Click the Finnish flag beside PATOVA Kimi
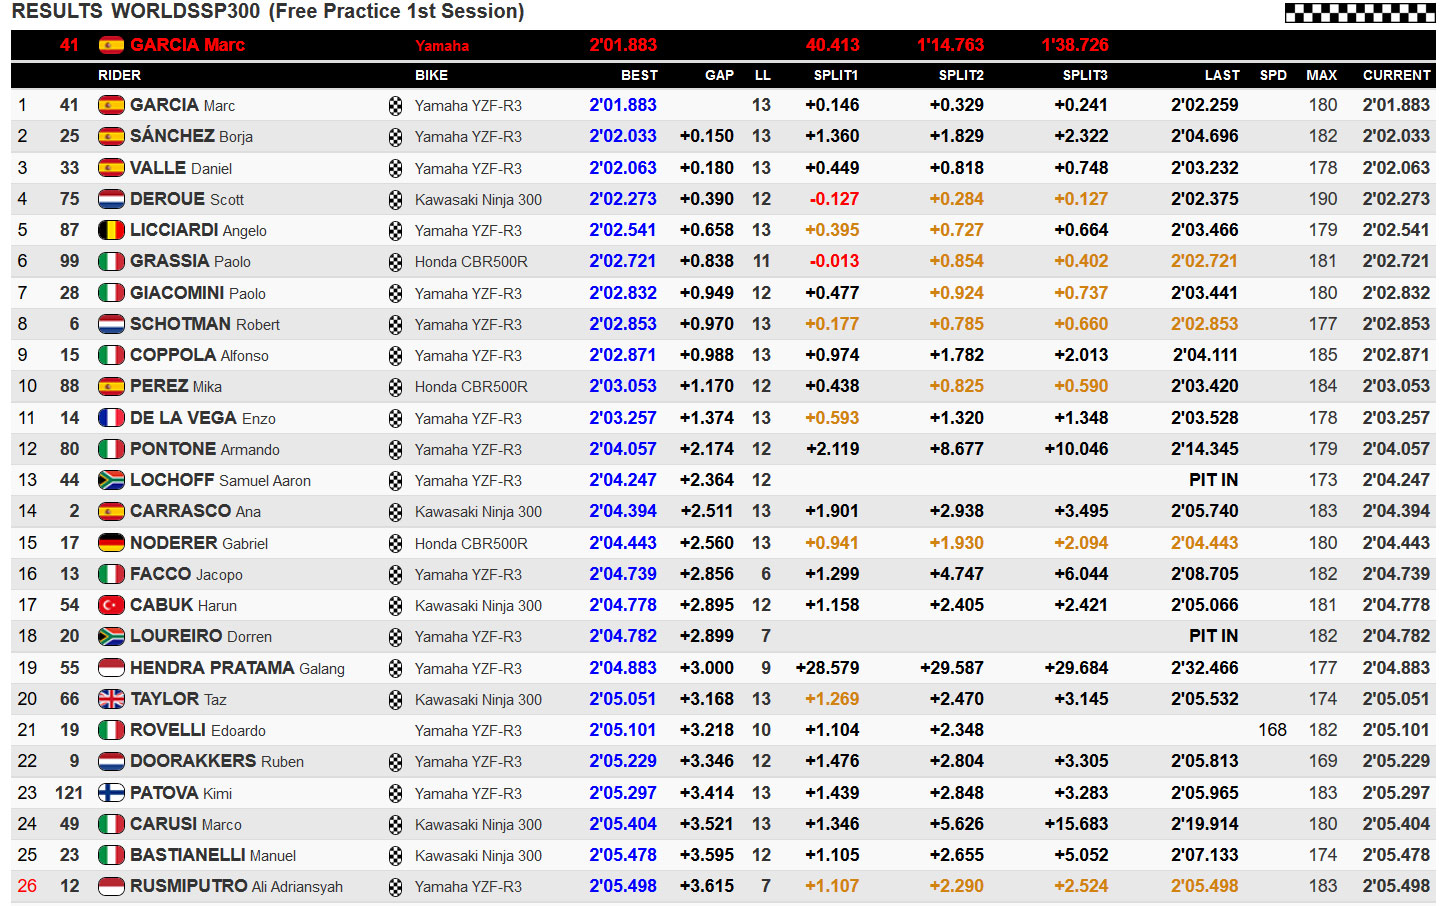The height and width of the screenshot is (906, 1446). pos(111,793)
